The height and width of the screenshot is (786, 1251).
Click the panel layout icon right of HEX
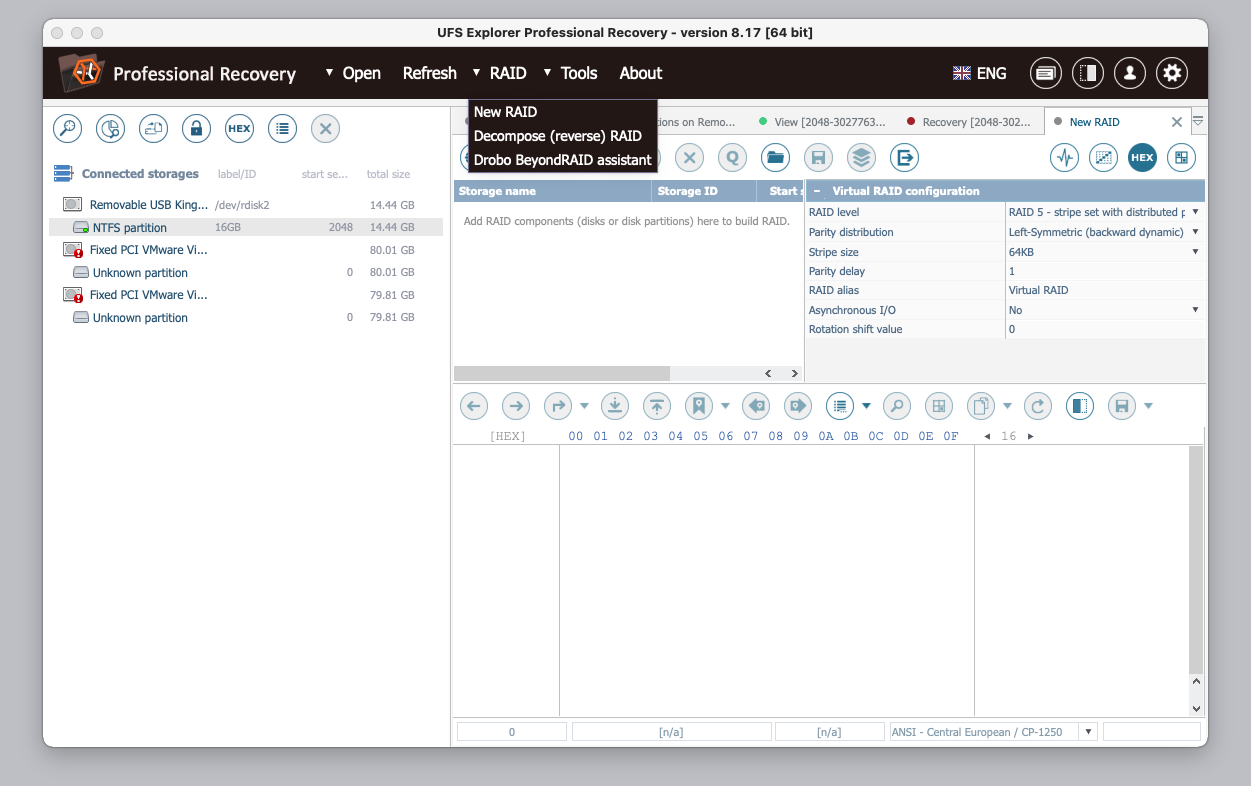[x=1181, y=157]
